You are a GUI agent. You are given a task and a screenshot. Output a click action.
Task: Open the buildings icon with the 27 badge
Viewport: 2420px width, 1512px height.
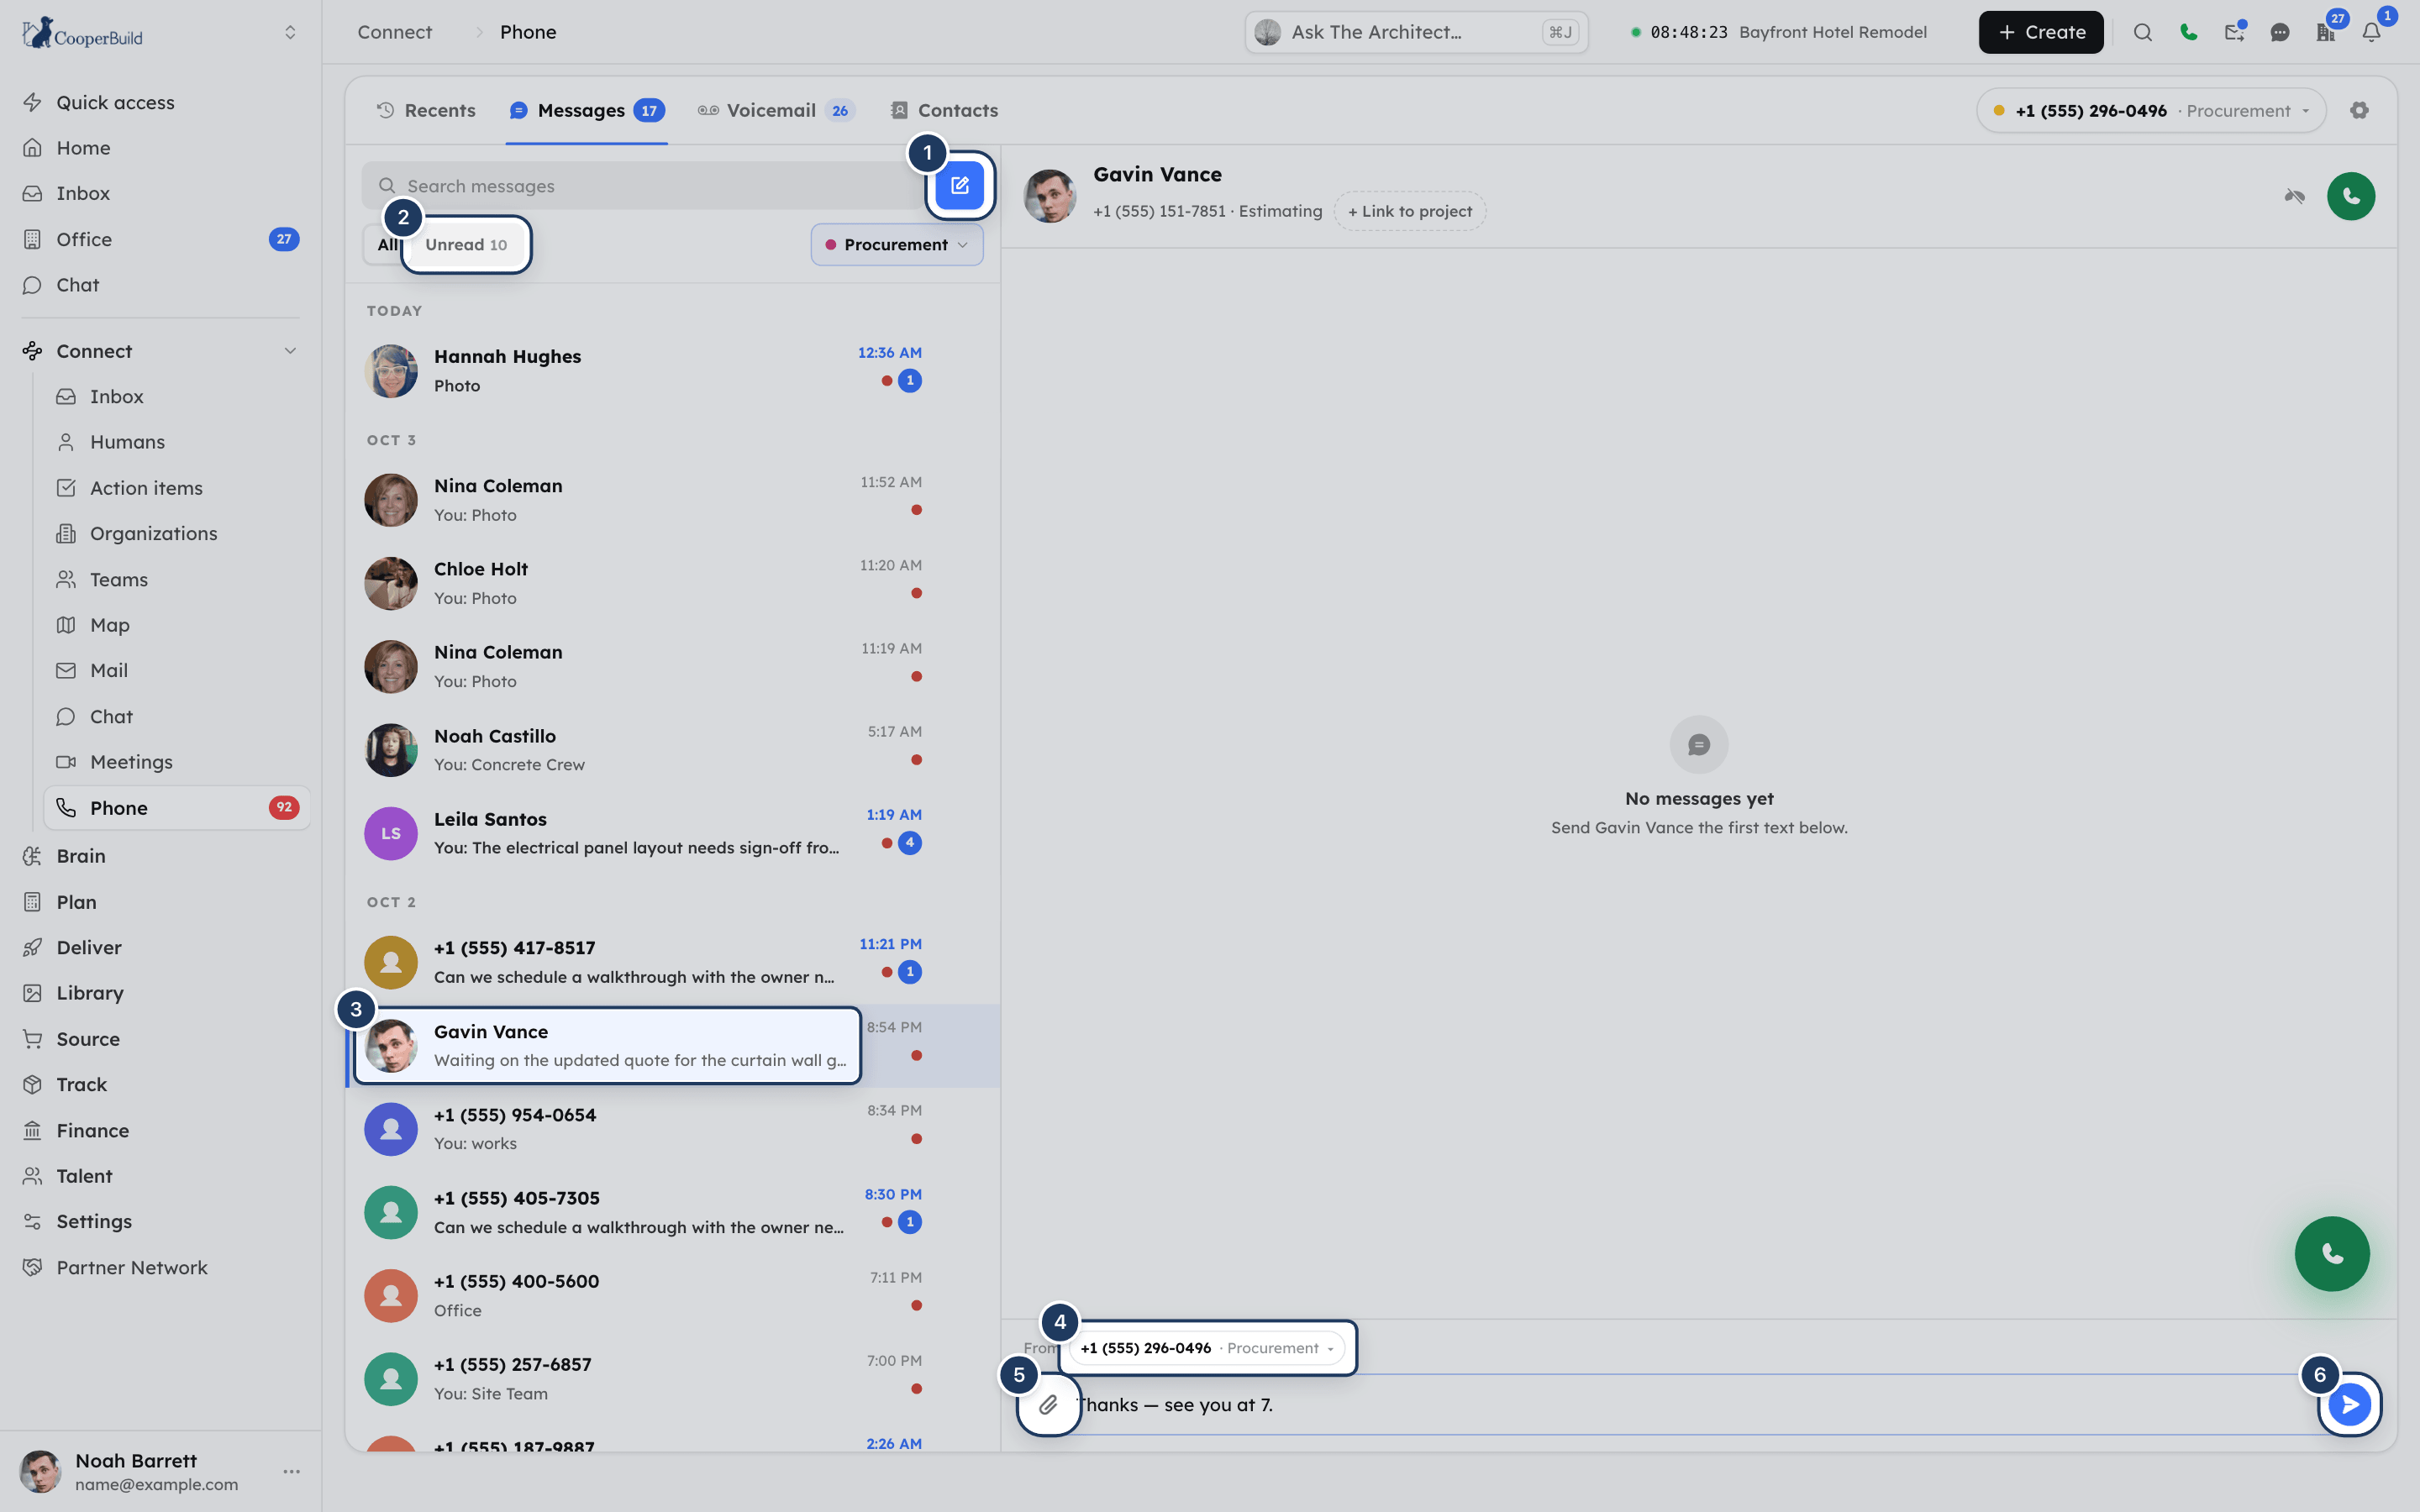pyautogui.click(x=2325, y=32)
